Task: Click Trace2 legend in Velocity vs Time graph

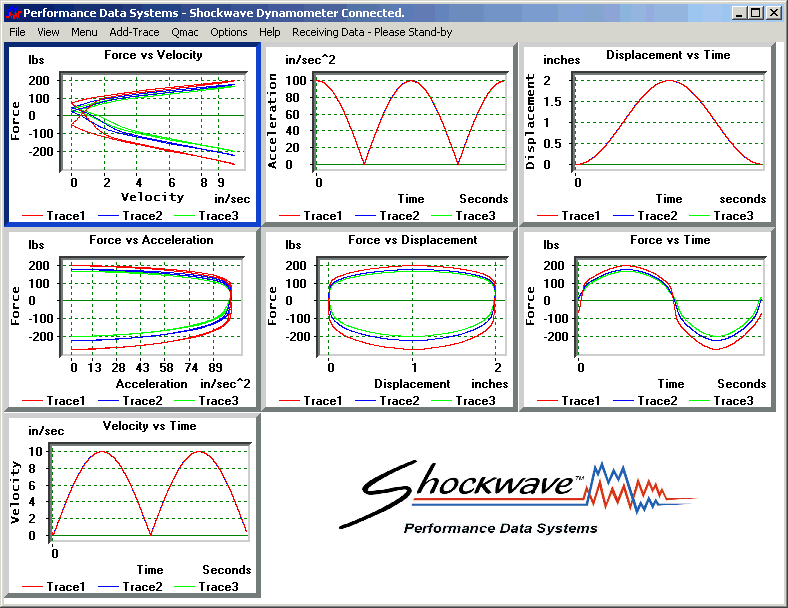Action: coord(130,586)
